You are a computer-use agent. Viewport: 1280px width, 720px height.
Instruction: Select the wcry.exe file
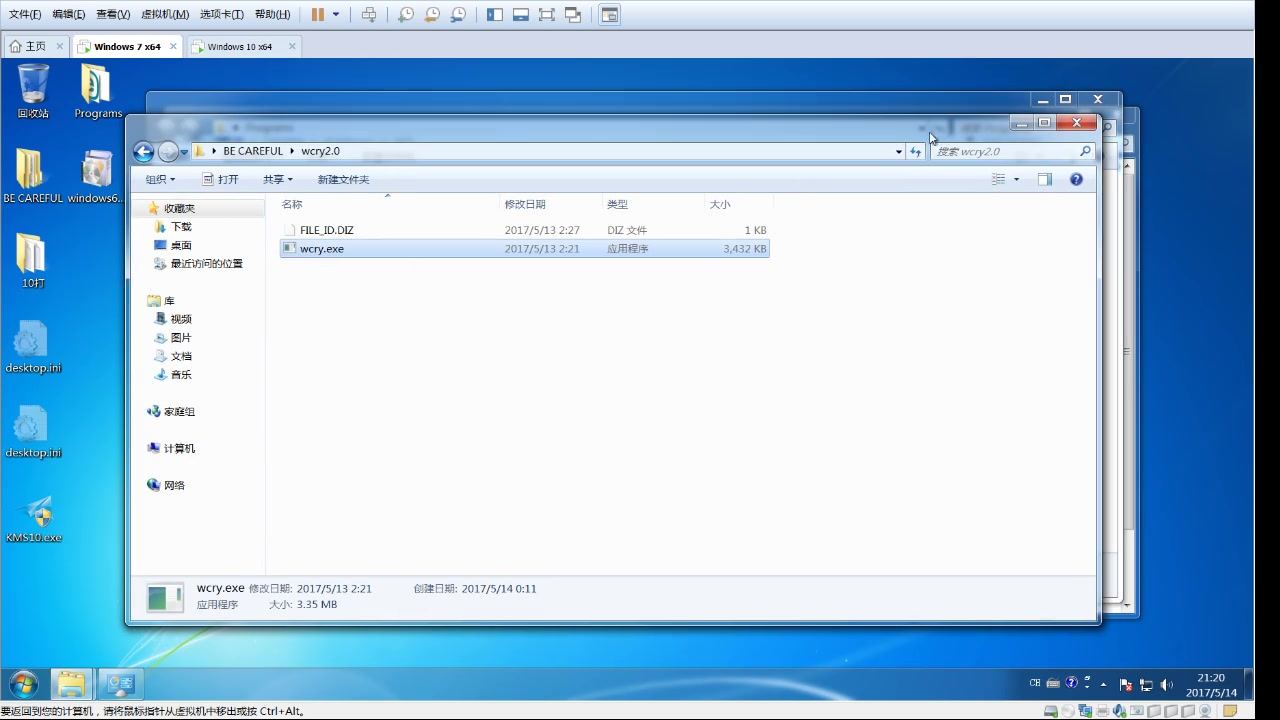point(525,248)
